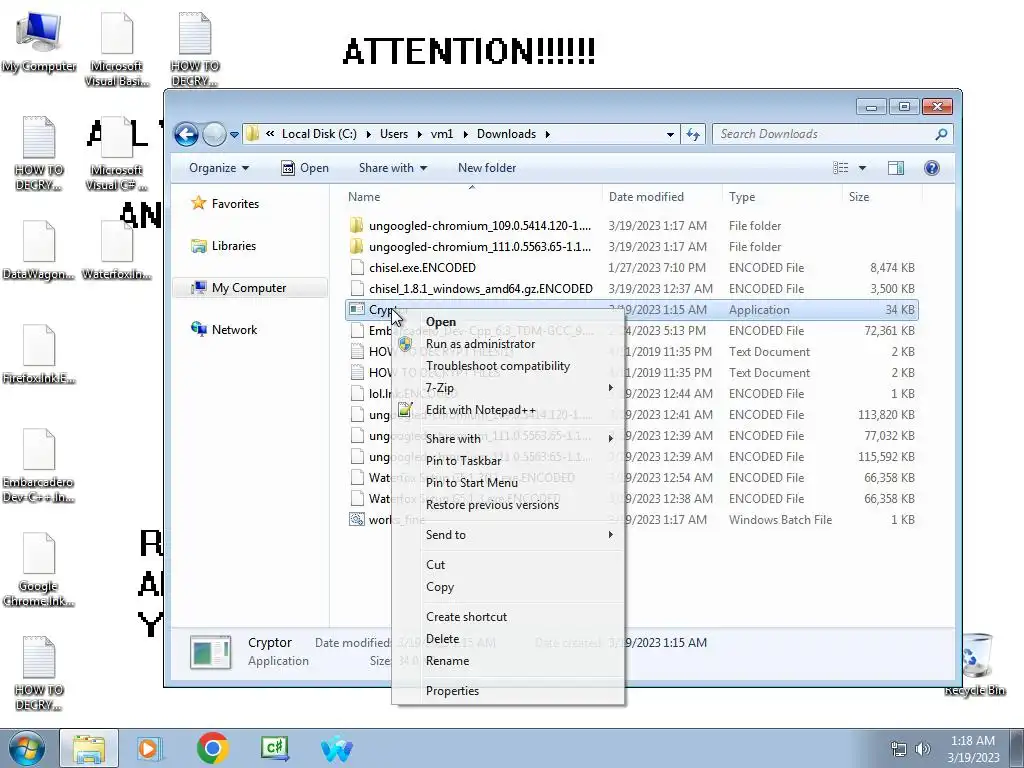
Task: Open Properties from context menu
Action: 508,691
